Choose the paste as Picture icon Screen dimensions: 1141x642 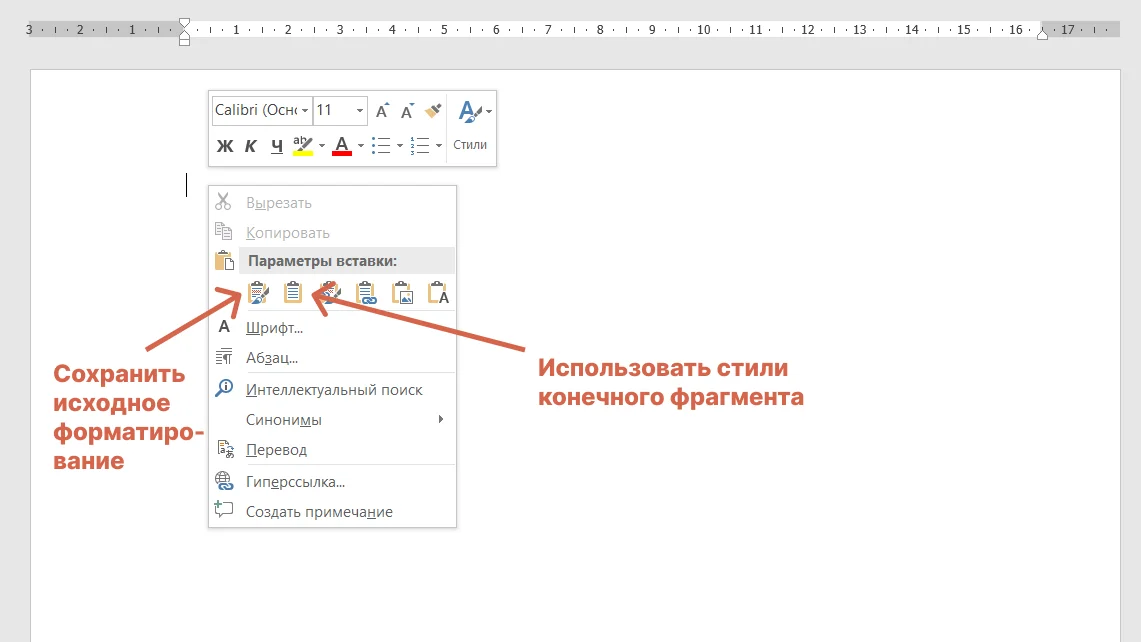point(402,293)
